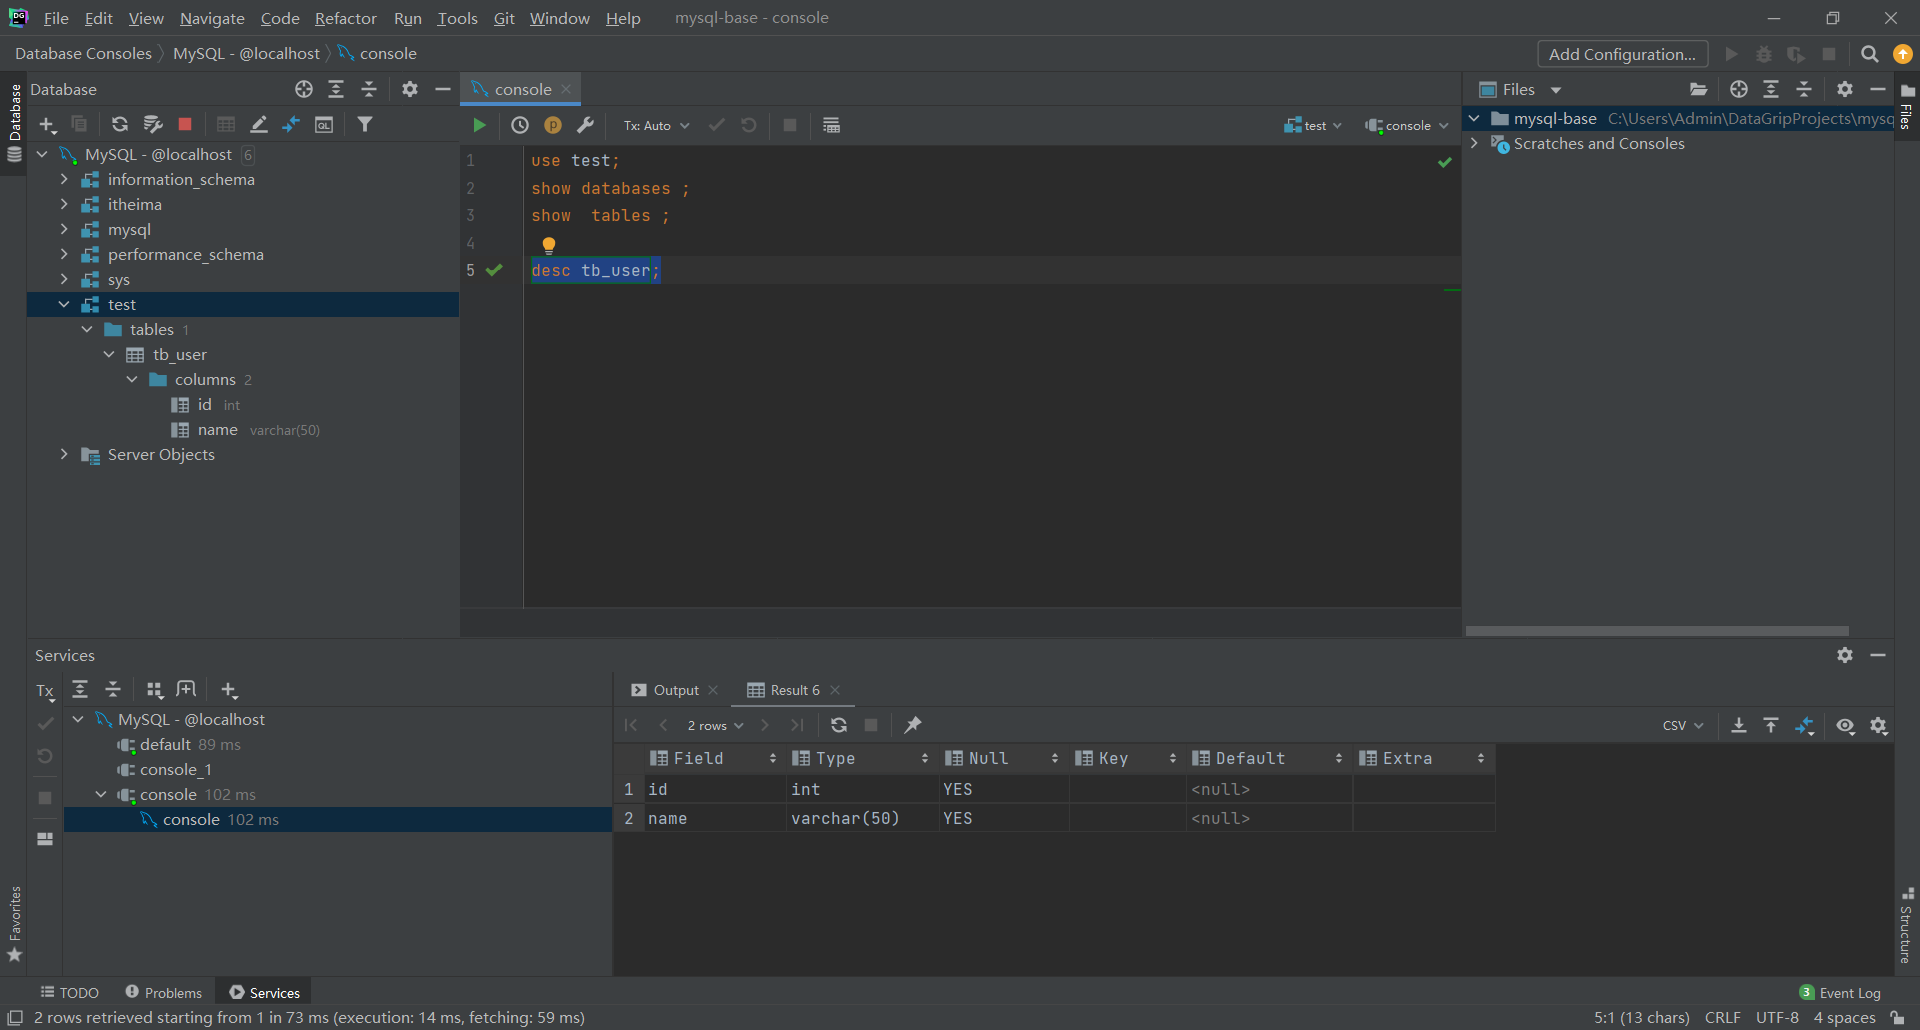The image size is (1920, 1030).
Task: Open search everywhere magnifier
Action: click(1869, 54)
